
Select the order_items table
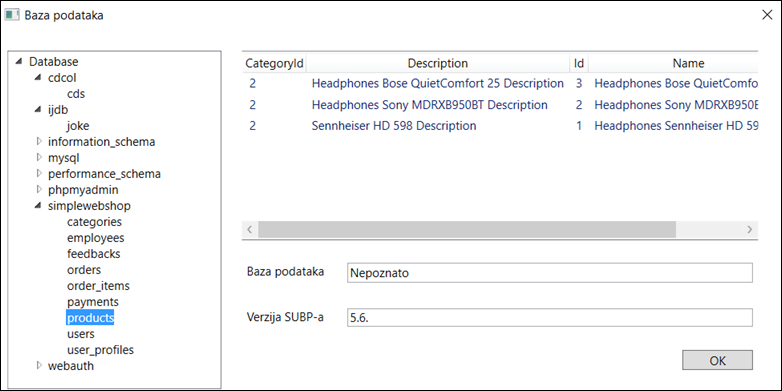(98, 286)
